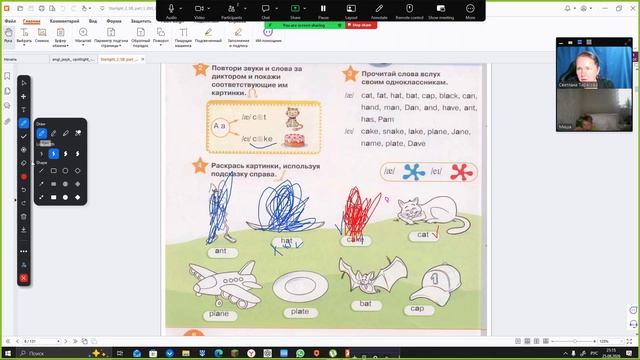Expand Video options arrow in Zoom bar
640x360 pixels.
coord(209,9)
